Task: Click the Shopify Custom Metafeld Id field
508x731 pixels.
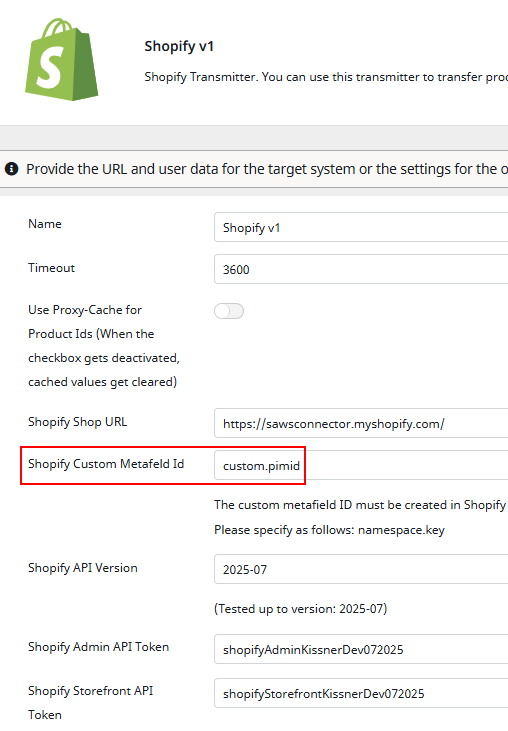Action: 361,465
